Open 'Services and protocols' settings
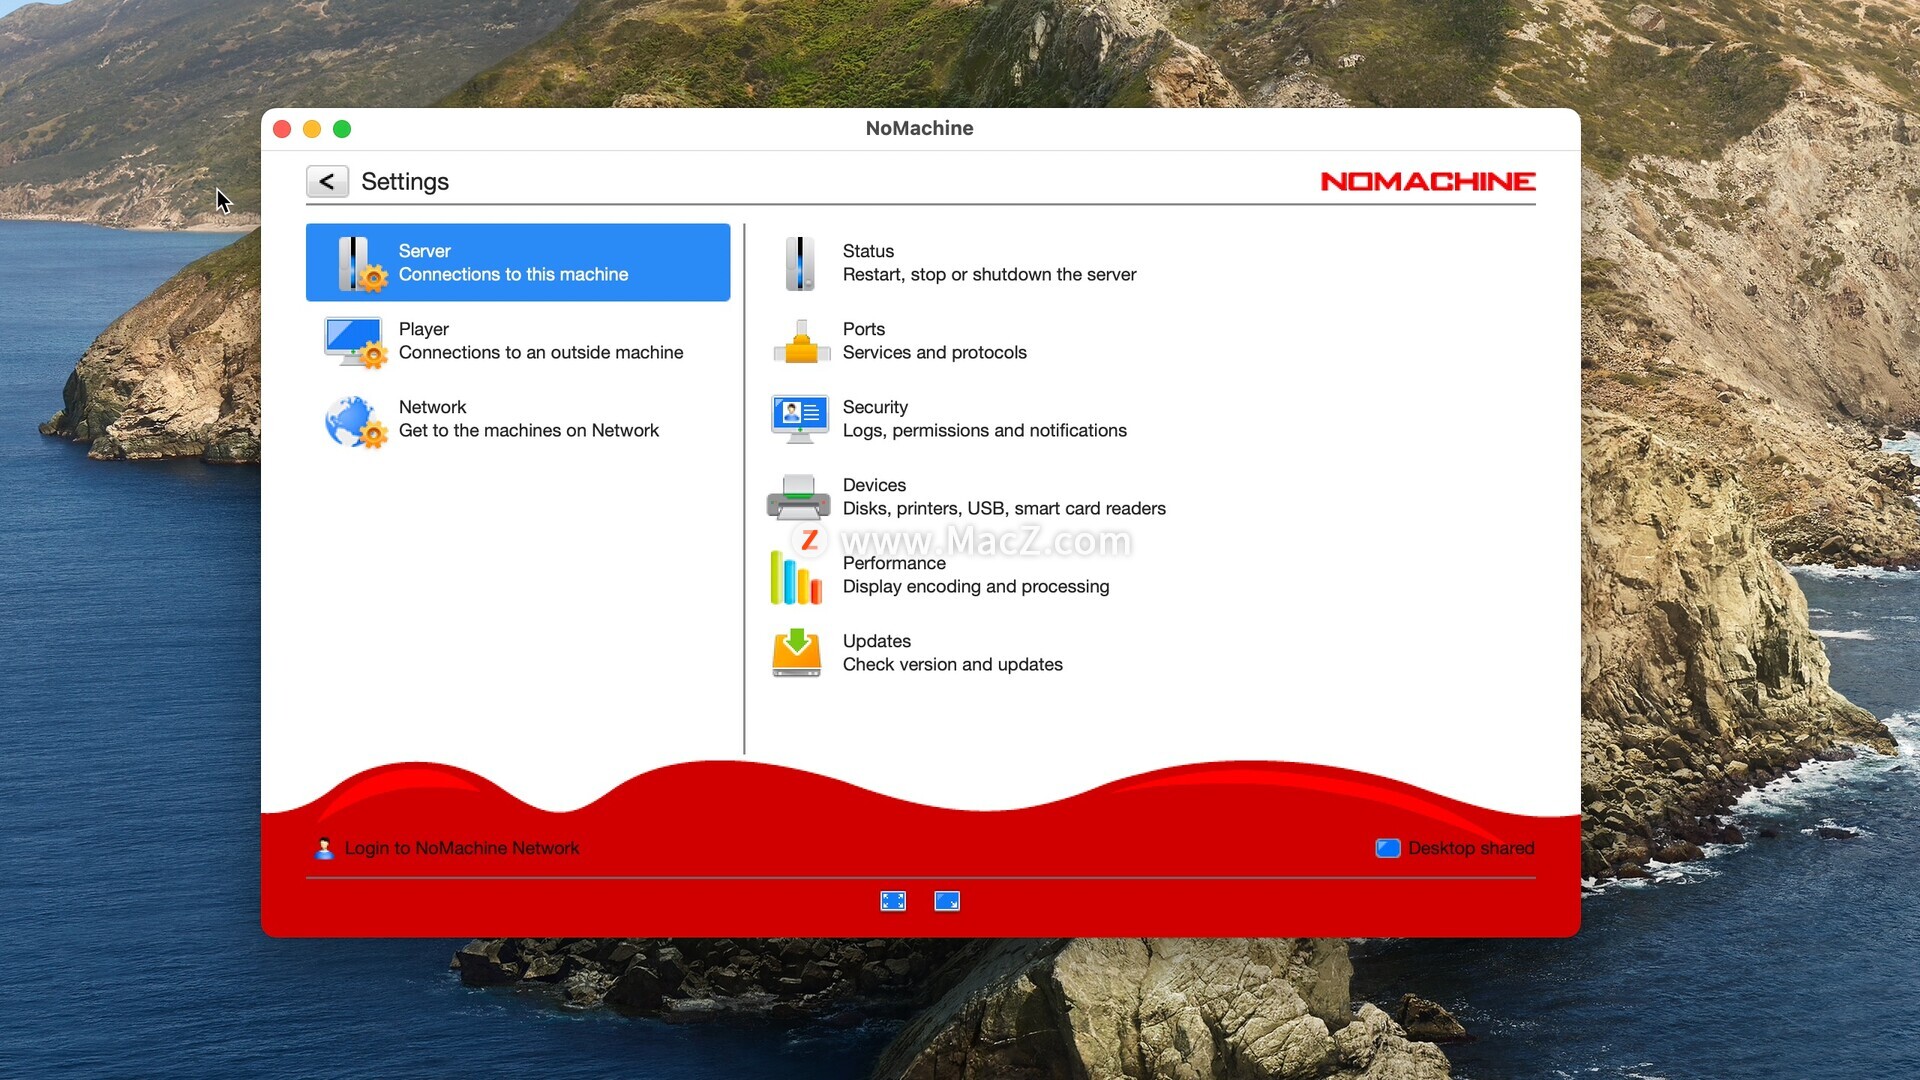Screen dimensions: 1920x1080 pos(934,352)
